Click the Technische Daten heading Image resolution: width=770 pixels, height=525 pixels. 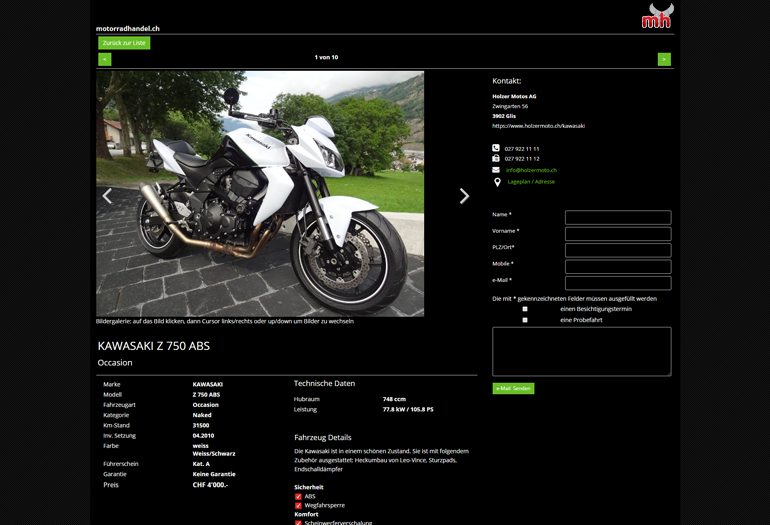pos(324,384)
